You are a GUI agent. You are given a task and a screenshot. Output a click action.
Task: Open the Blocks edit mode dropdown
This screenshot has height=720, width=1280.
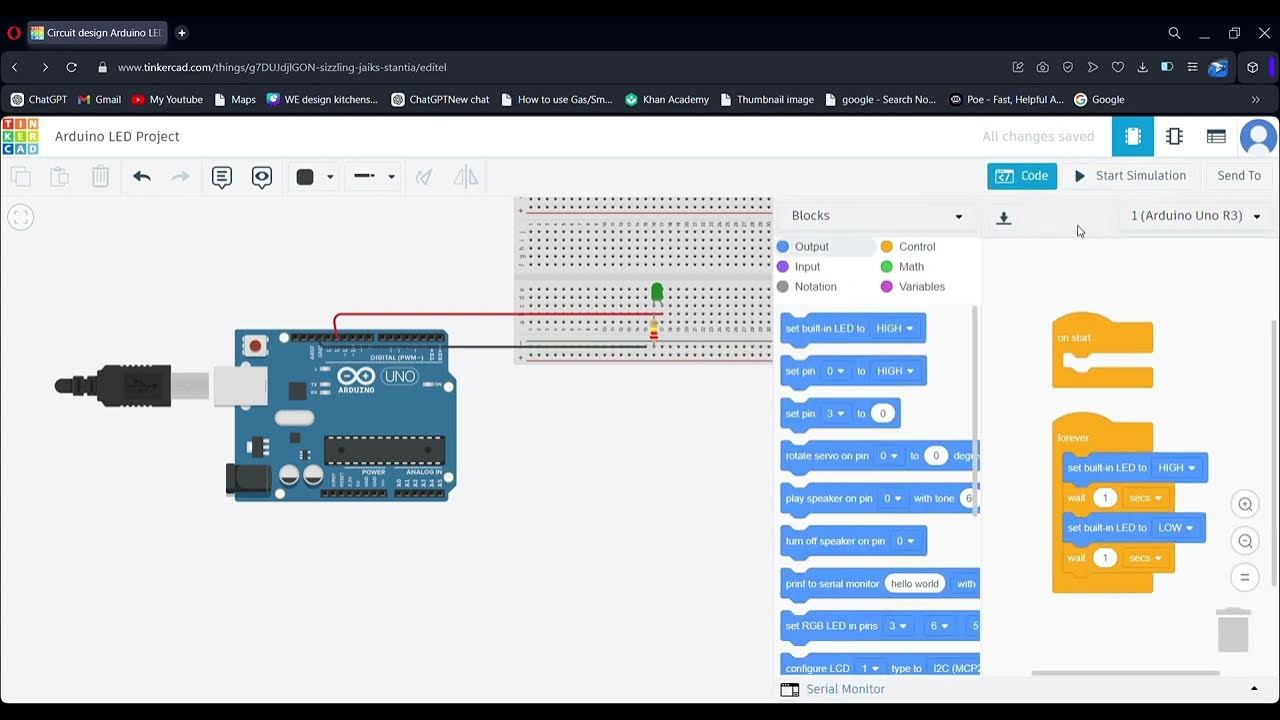click(877, 216)
